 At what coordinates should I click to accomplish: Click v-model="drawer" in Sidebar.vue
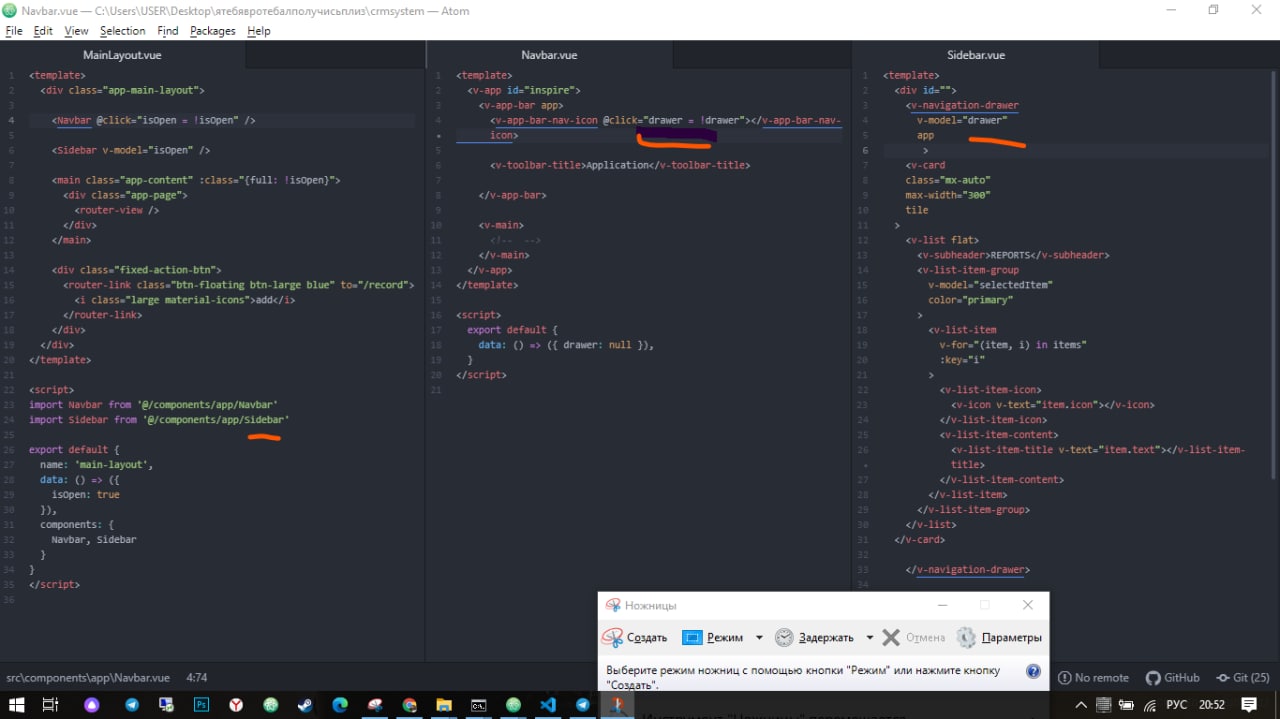point(961,120)
